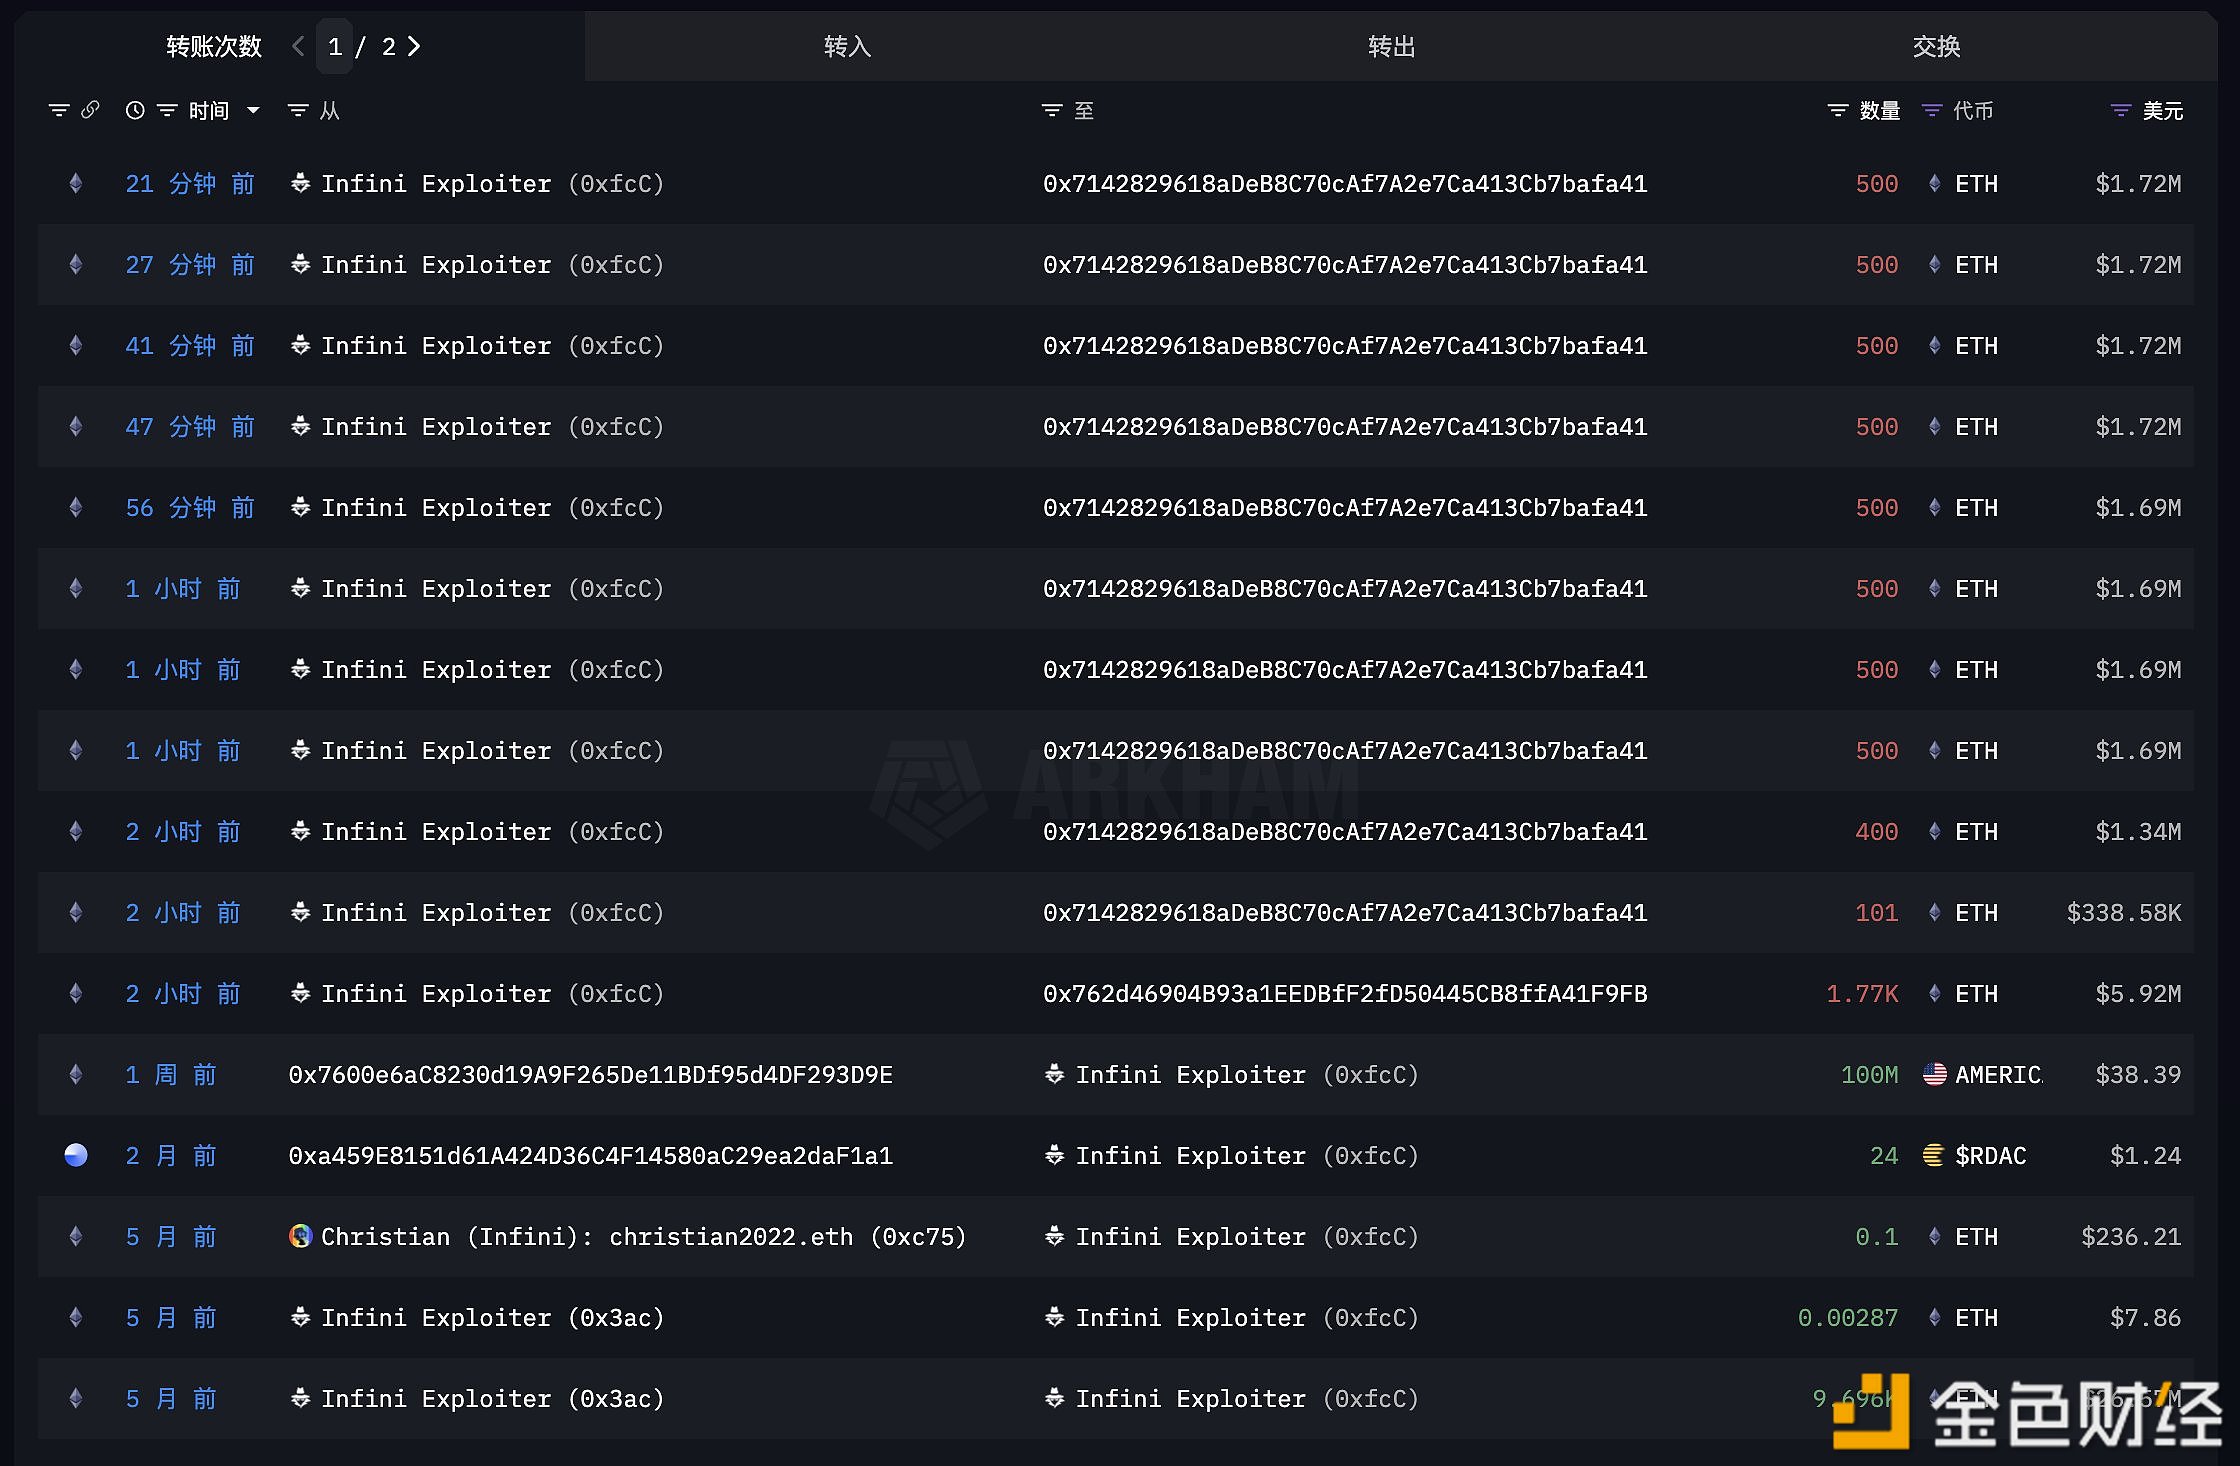
Task: Open the 时间 sort dropdown arrow
Action: coord(253,110)
